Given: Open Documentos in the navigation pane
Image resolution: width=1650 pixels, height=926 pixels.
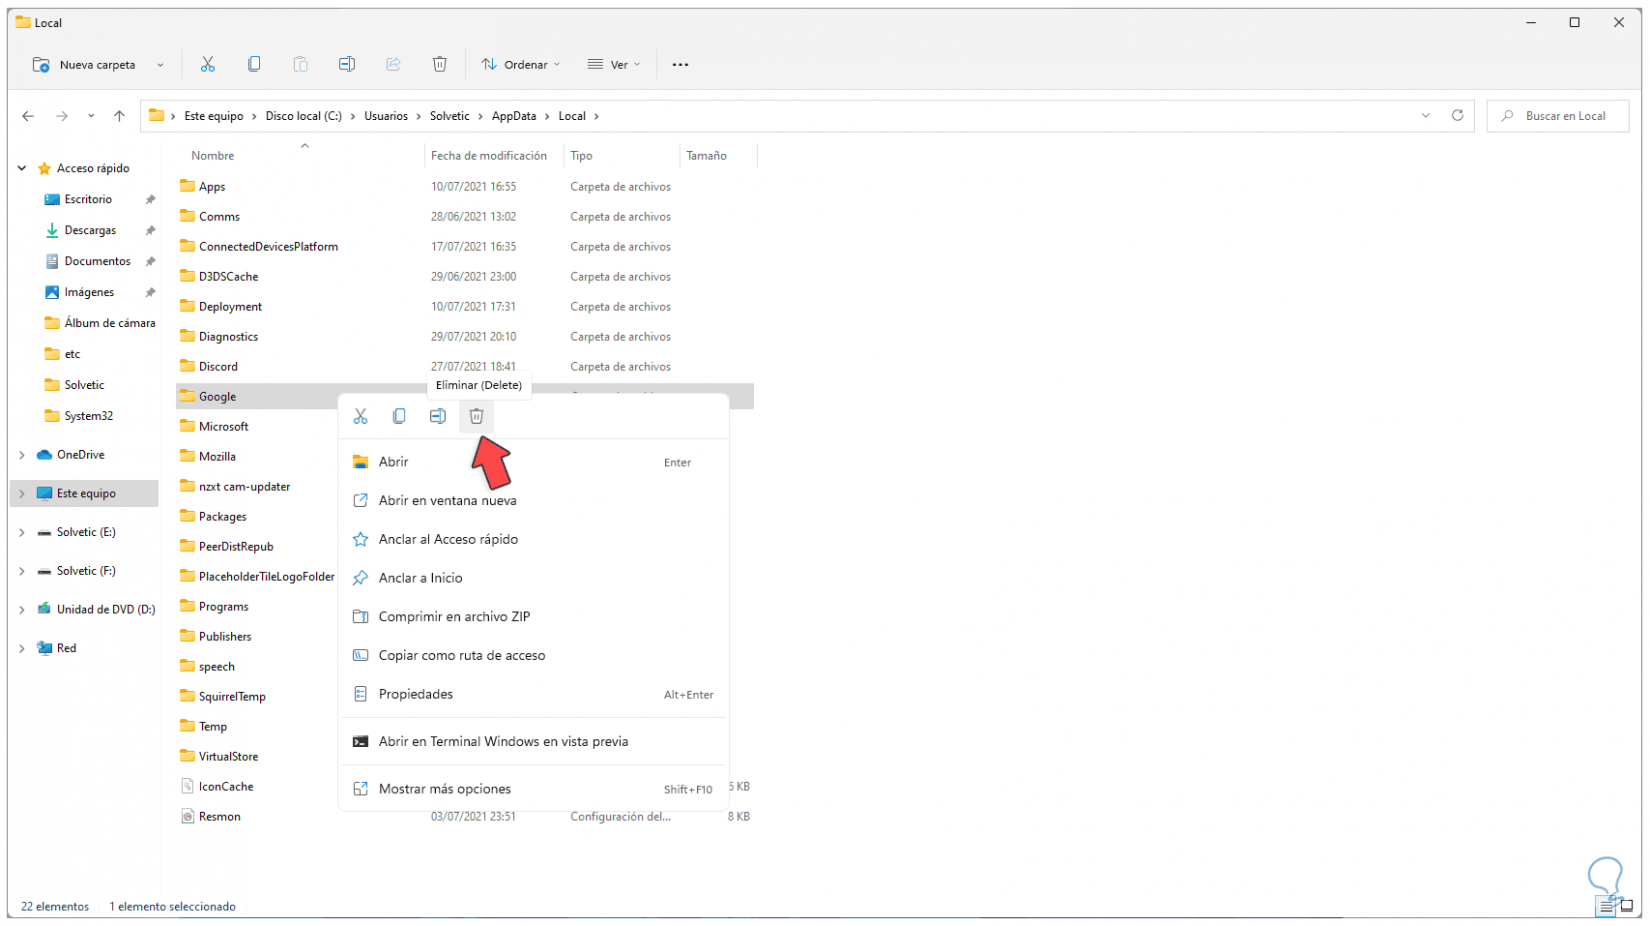Looking at the screenshot, I should (x=97, y=261).
